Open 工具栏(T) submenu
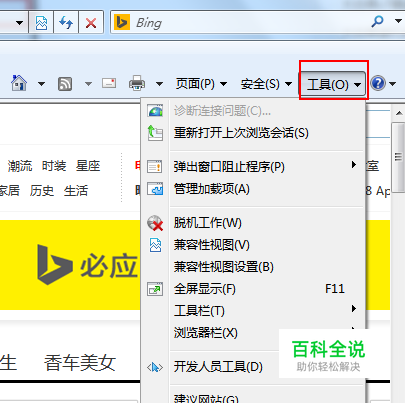405x403 pixels. point(254,311)
